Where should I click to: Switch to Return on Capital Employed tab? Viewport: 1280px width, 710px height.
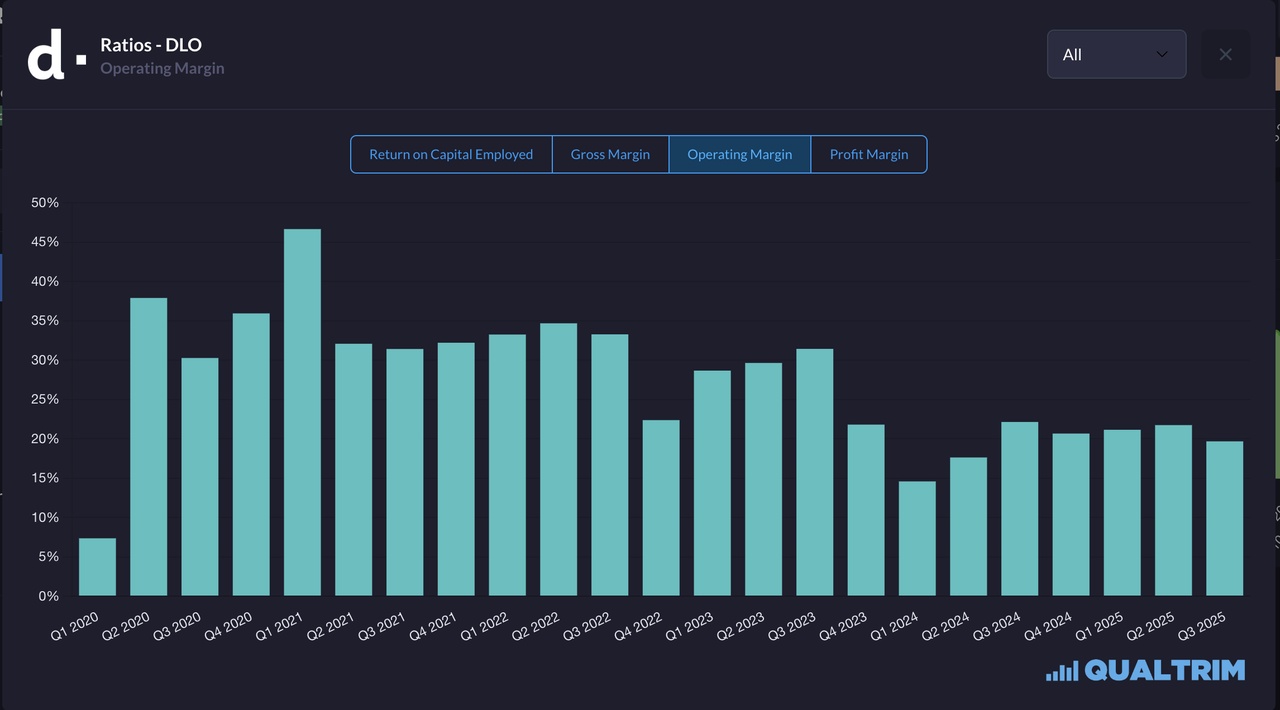(451, 154)
